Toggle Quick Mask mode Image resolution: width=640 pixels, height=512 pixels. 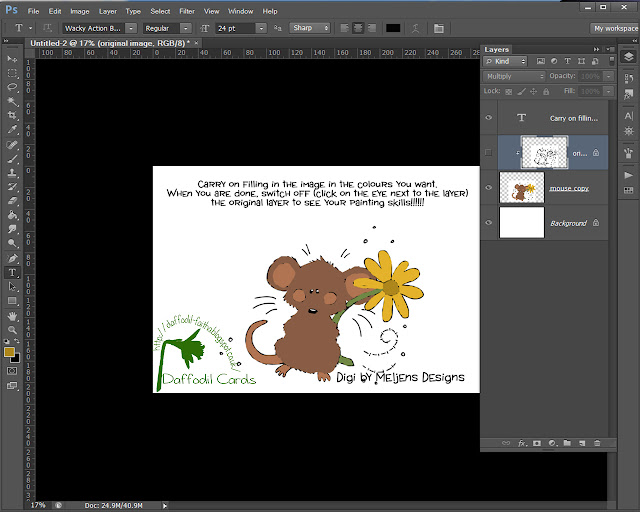[x=12, y=371]
